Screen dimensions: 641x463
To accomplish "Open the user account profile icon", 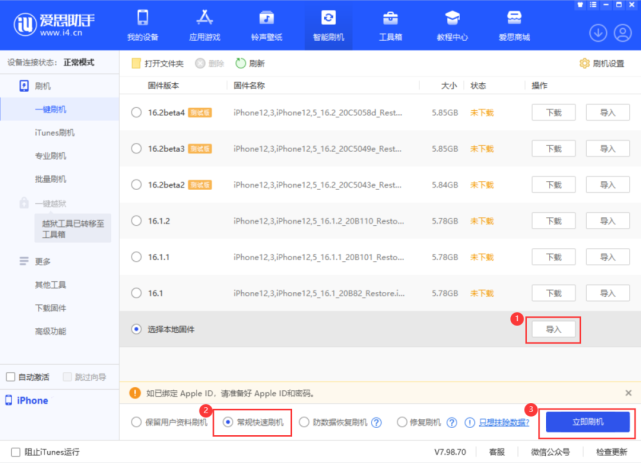I will (x=623, y=33).
